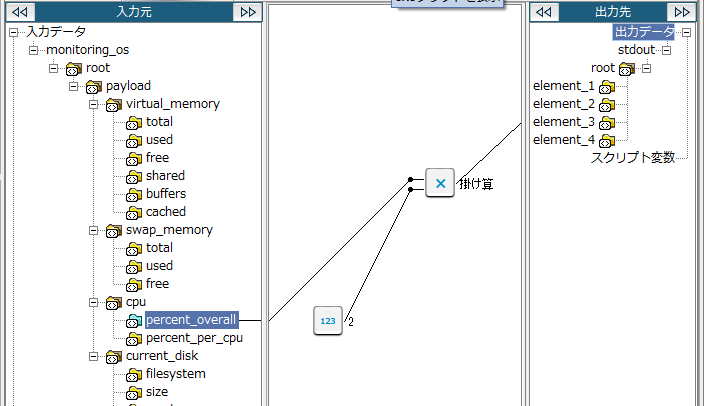This screenshot has width=704, height=406.
Task: Select the 出力データ root item
Action: pyautogui.click(x=644, y=32)
